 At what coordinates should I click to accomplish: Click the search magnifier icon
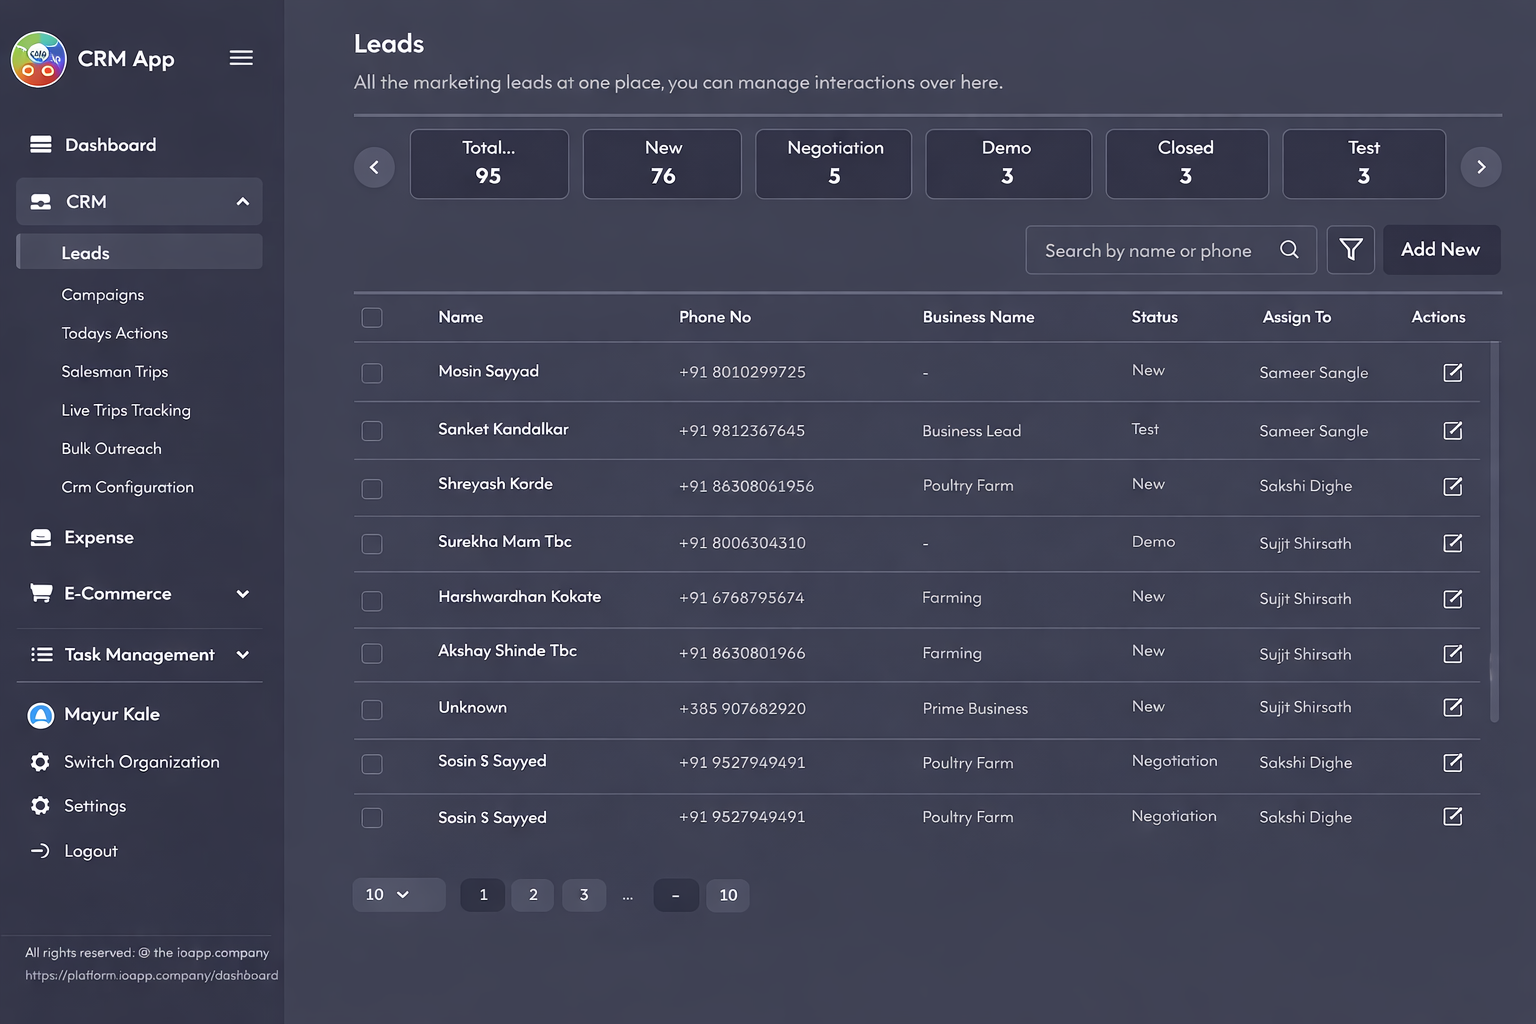click(x=1289, y=250)
